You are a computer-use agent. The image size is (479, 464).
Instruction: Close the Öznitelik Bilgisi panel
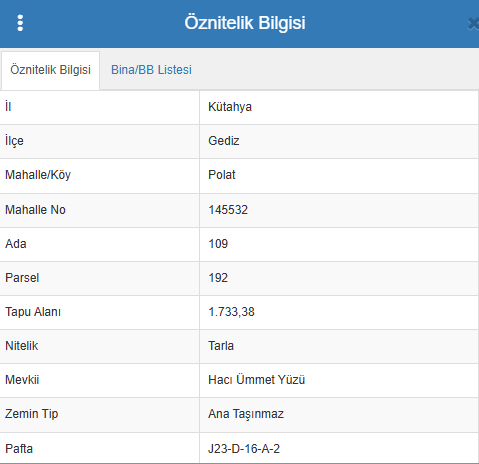tap(473, 24)
